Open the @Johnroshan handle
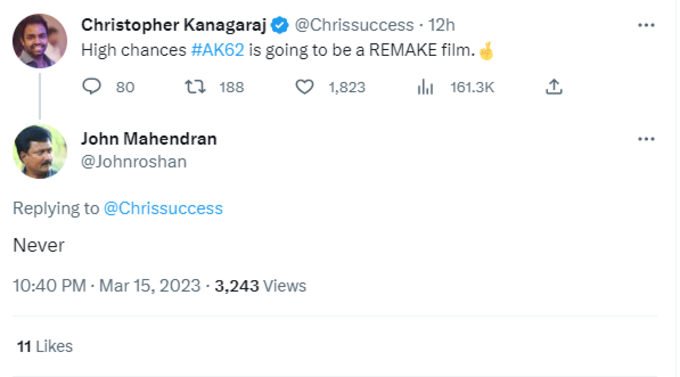The image size is (680, 377). tap(134, 162)
